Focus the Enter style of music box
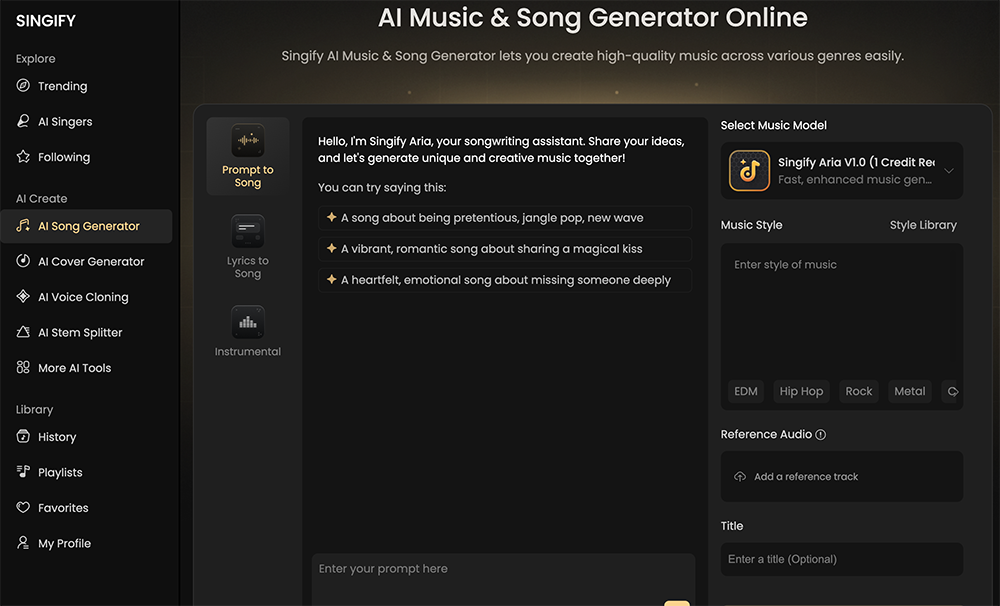The height and width of the screenshot is (606, 1000). [842, 313]
